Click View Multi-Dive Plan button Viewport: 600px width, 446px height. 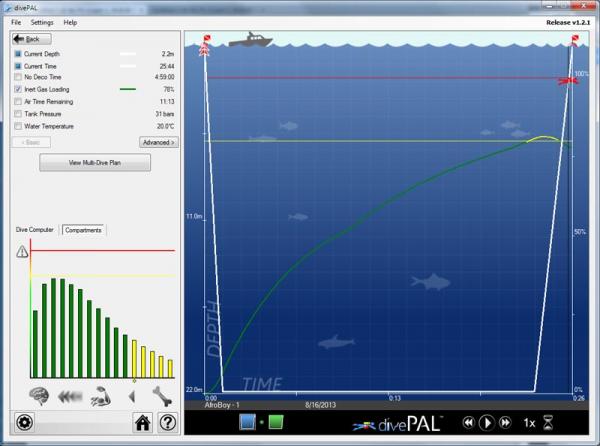(95, 162)
